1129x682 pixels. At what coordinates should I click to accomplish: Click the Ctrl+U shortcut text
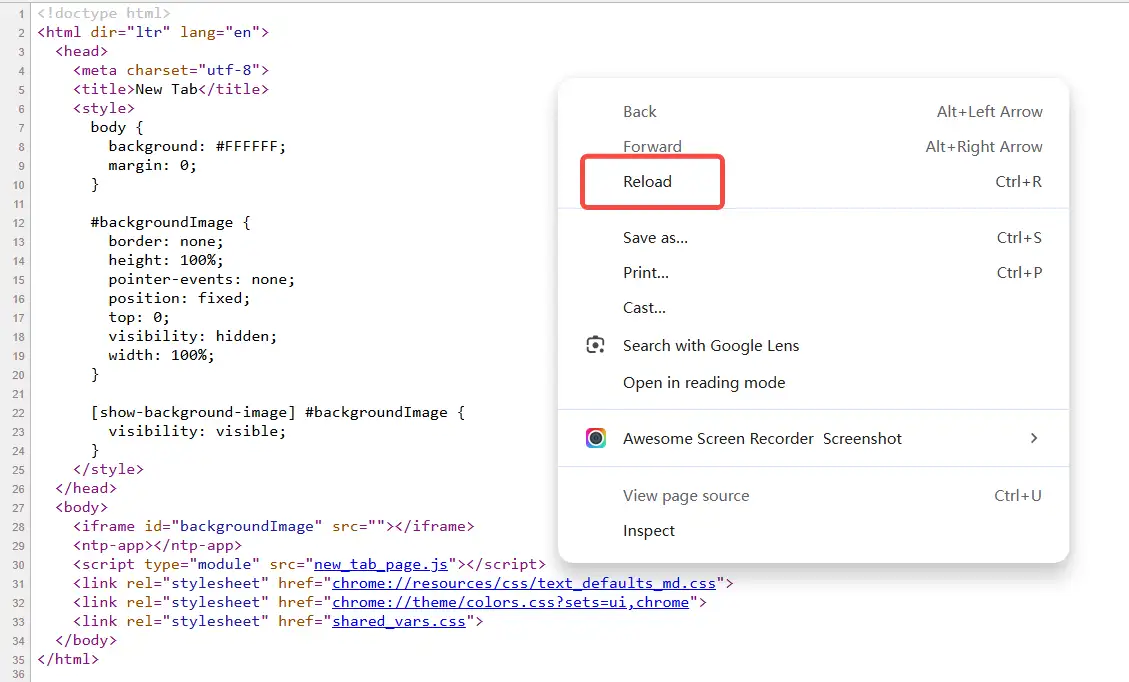tap(1017, 495)
